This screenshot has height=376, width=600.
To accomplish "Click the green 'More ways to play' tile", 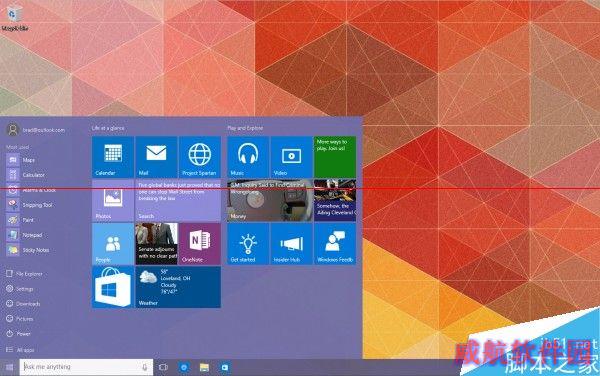I will point(335,157).
